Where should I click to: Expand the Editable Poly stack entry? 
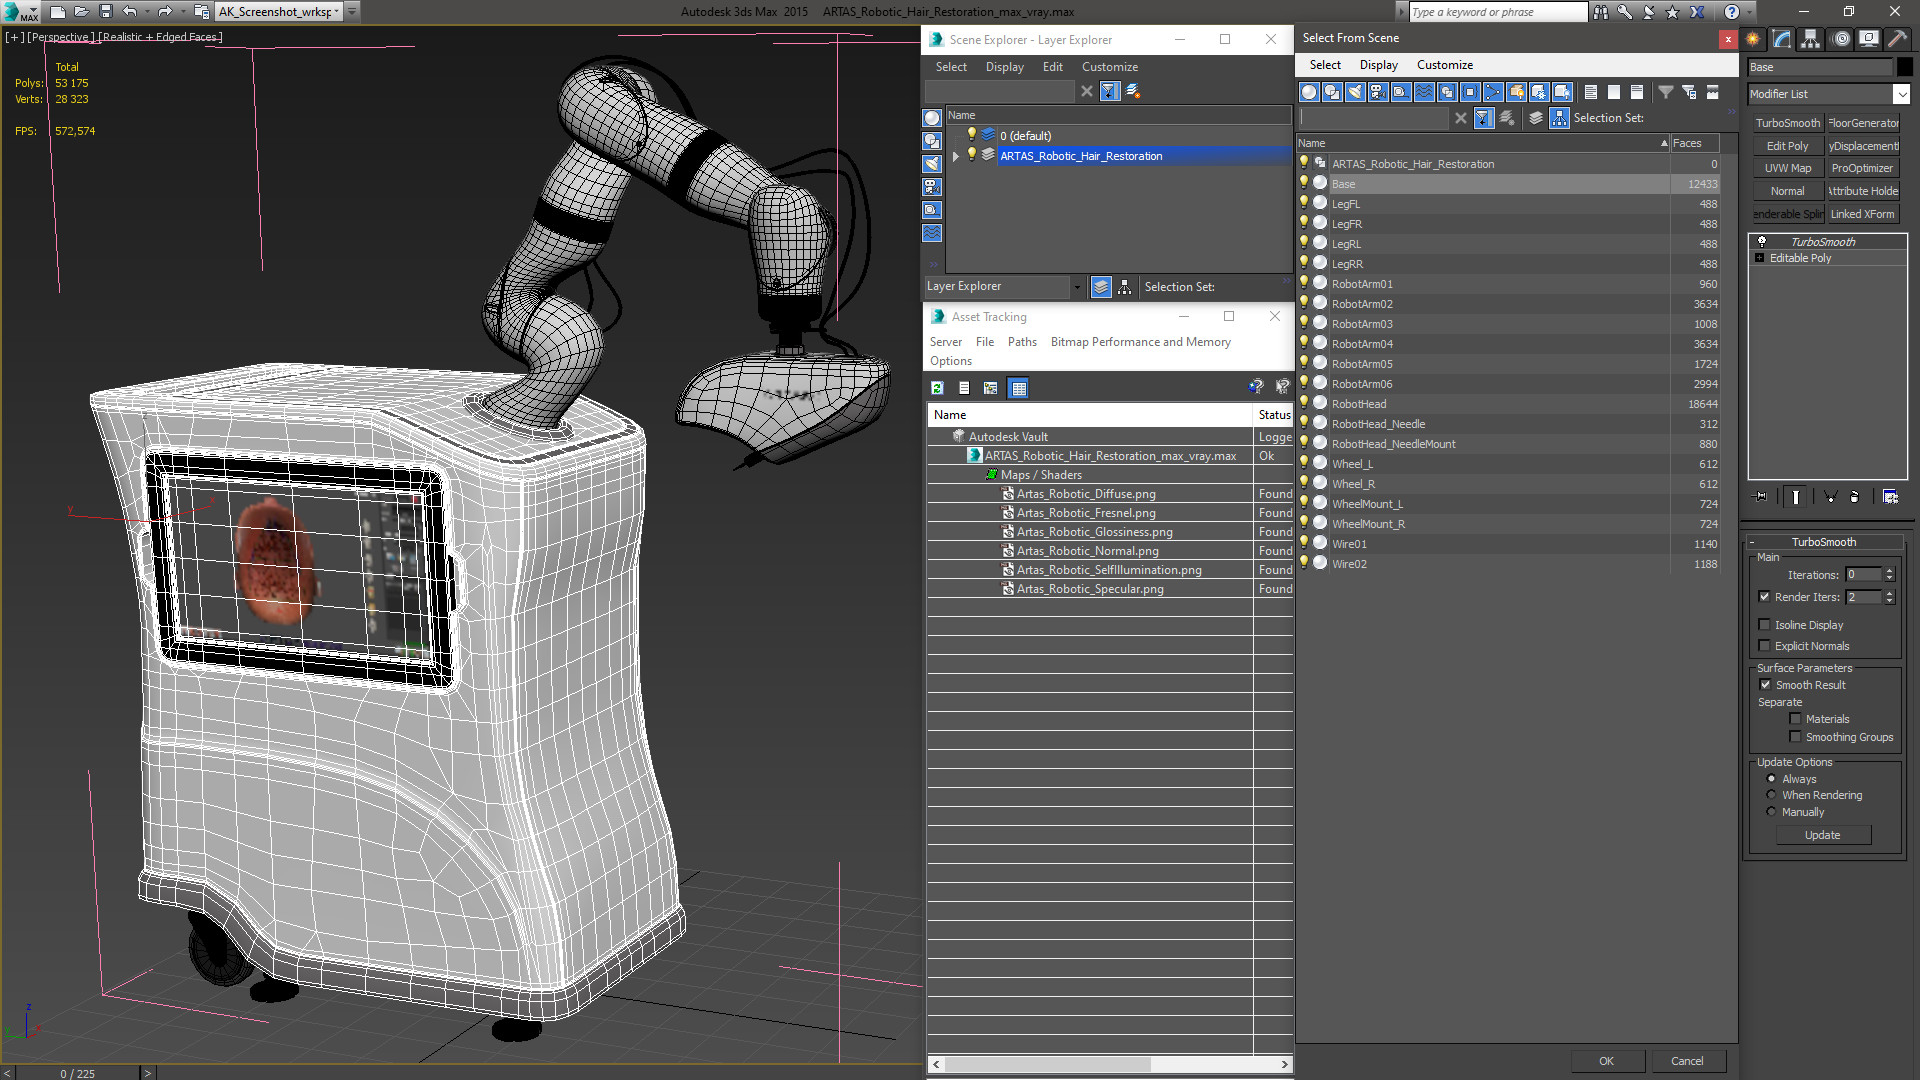(x=1760, y=258)
